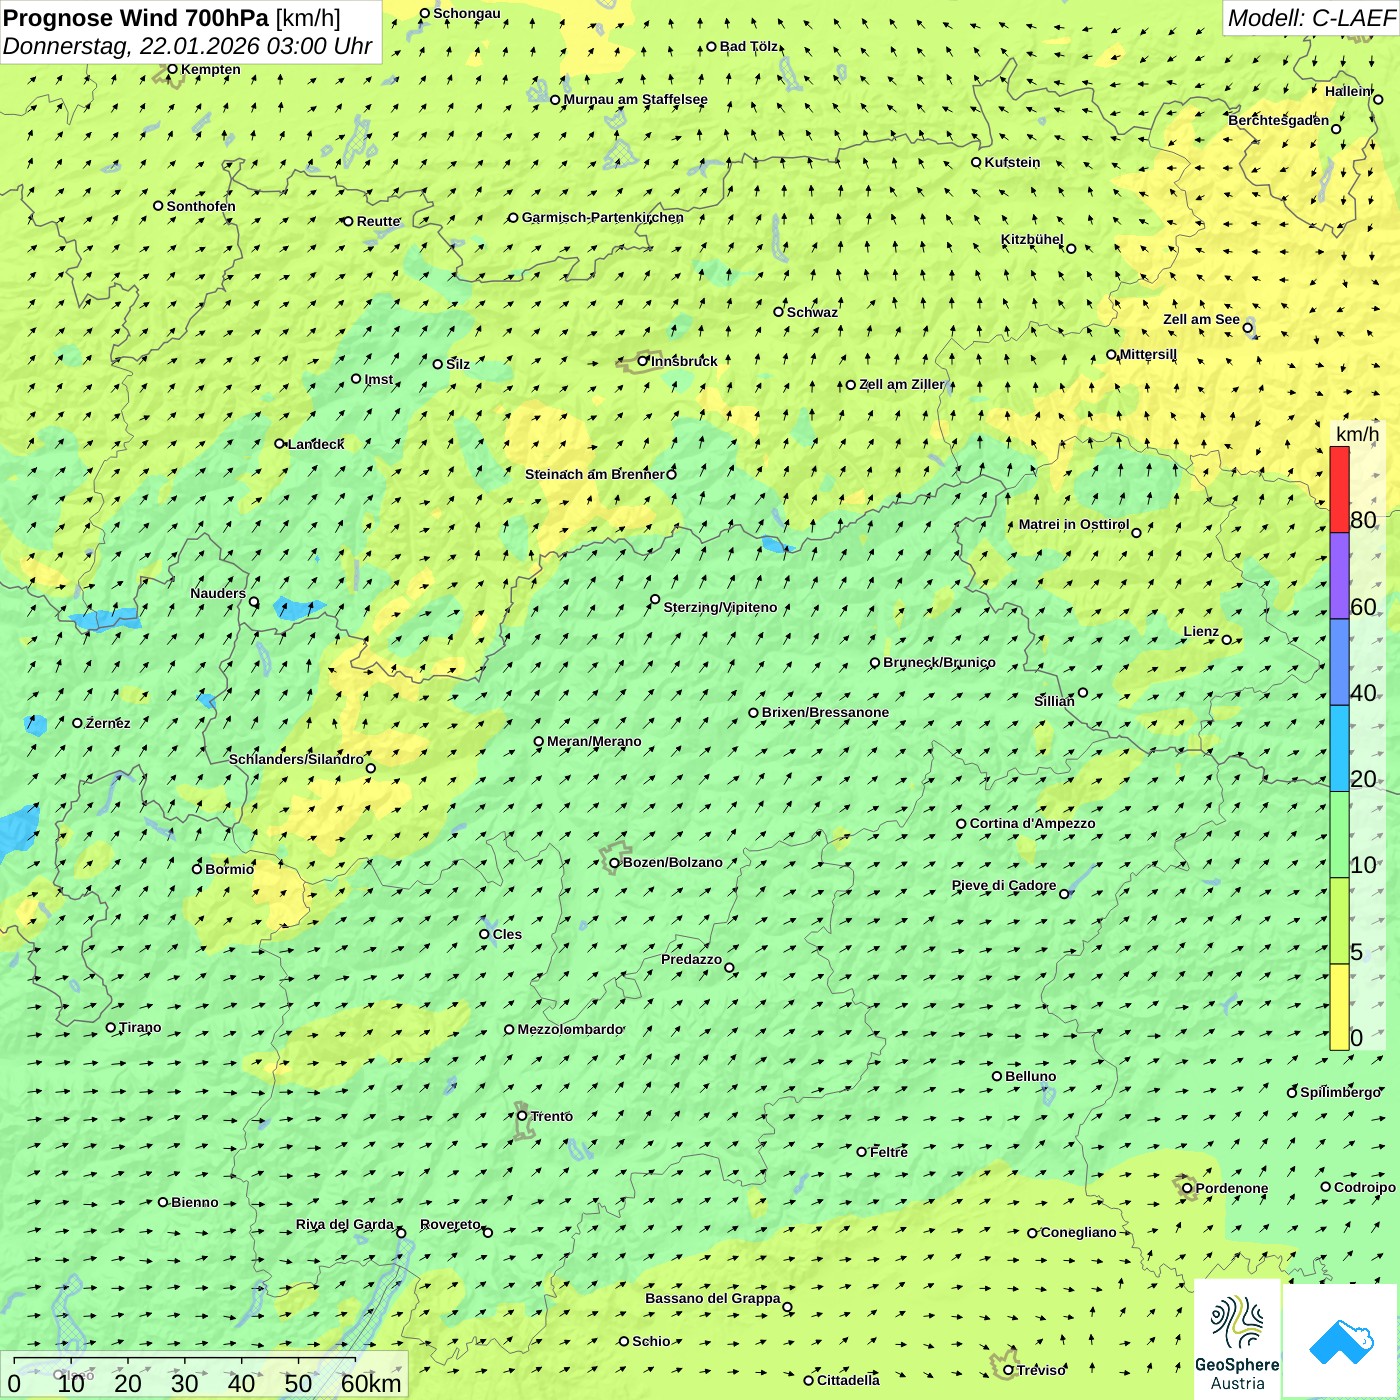Image resolution: width=1400 pixels, height=1400 pixels.
Task: Click the 'Schlanders/Silandro' label
Action: click(296, 759)
